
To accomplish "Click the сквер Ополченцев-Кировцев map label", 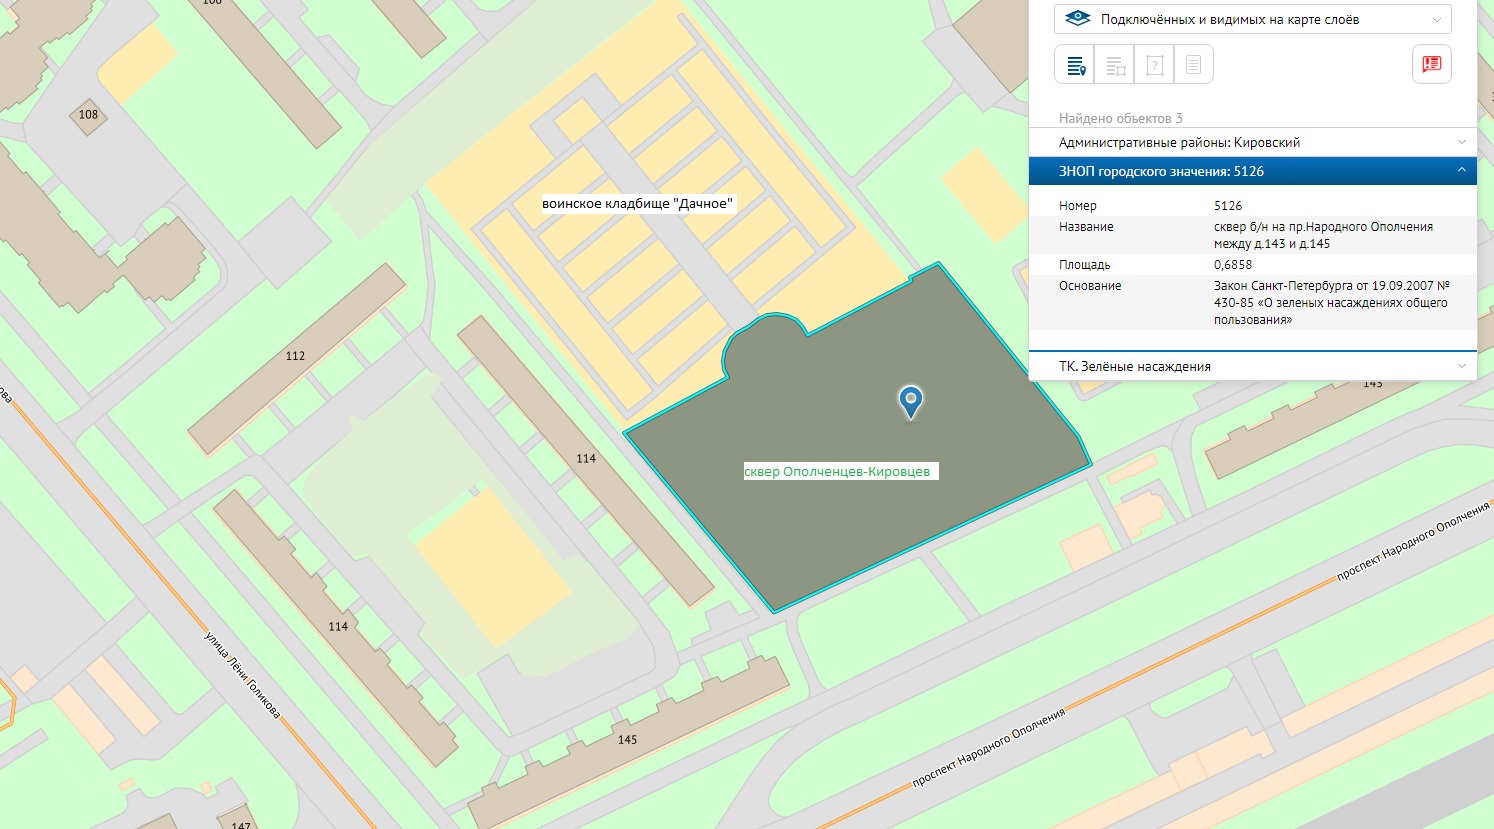I will [838, 471].
